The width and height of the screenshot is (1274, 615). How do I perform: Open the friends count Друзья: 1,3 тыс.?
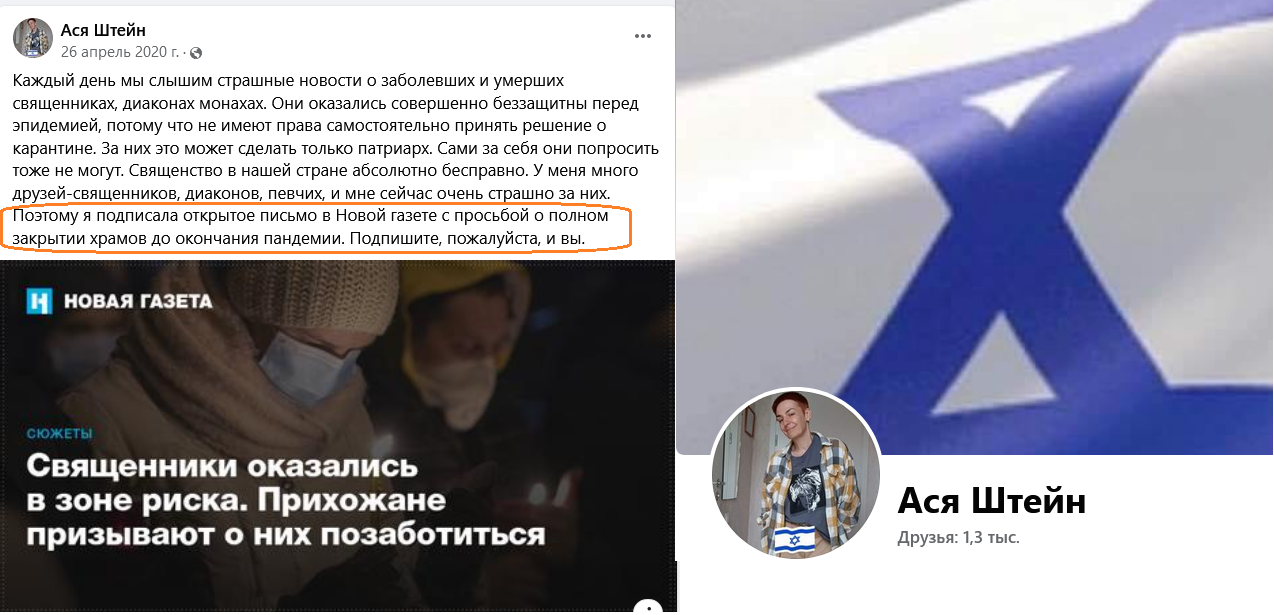click(x=958, y=538)
